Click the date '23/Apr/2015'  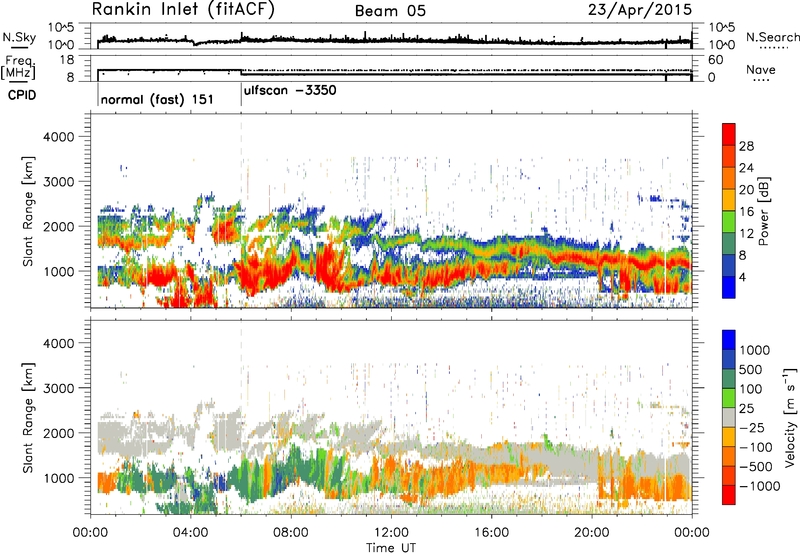640,10
